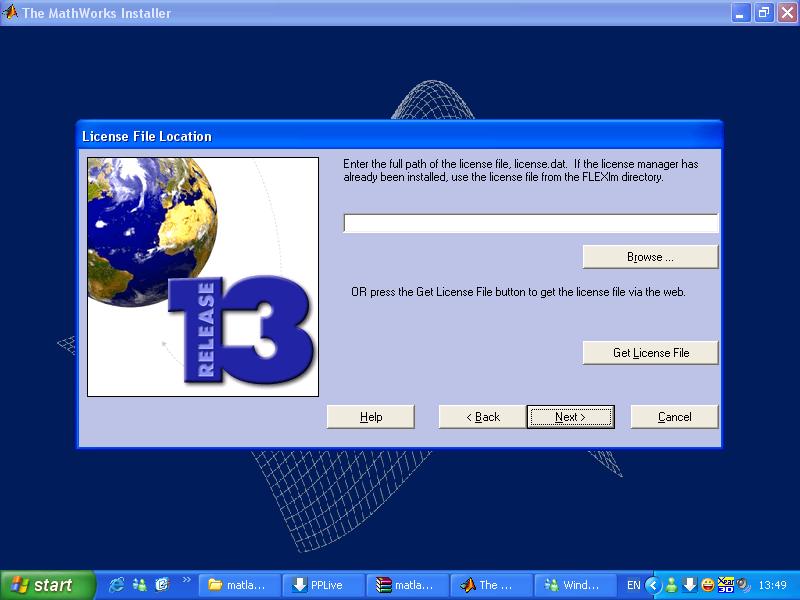Go back with the Back button
800x600 pixels.
pyautogui.click(x=483, y=417)
